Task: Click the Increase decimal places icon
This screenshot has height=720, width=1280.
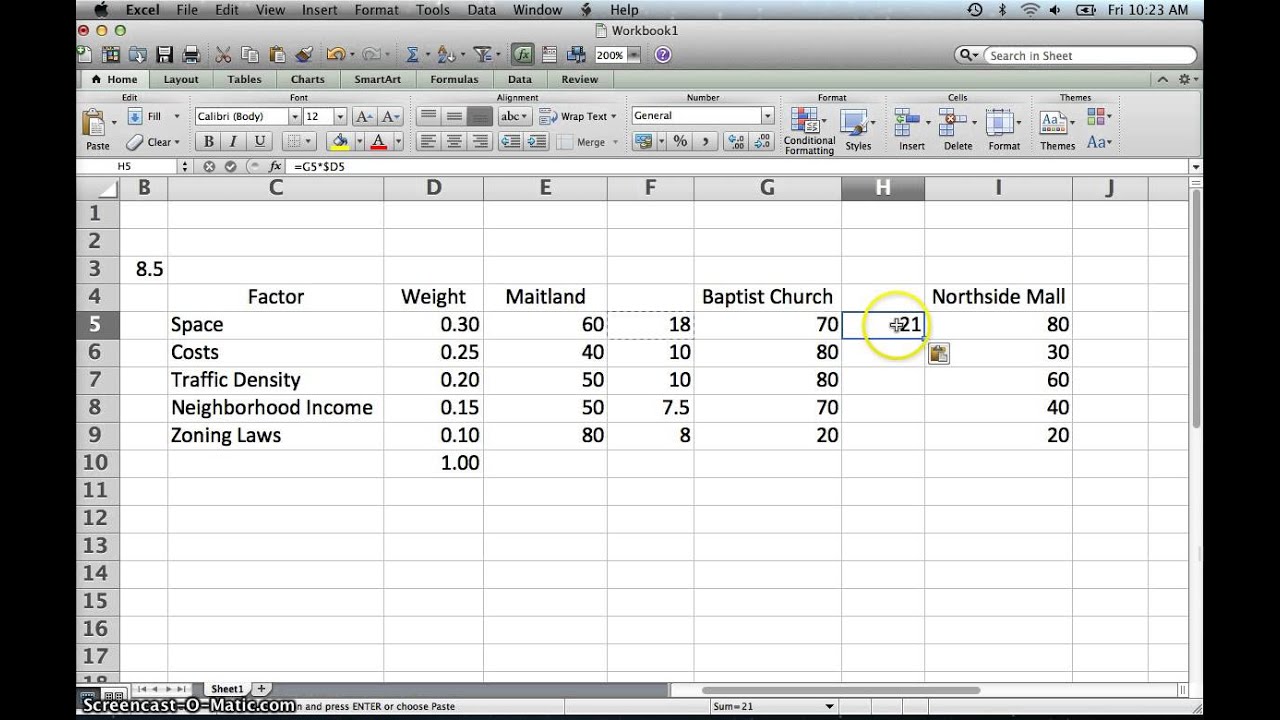Action: 737,142
